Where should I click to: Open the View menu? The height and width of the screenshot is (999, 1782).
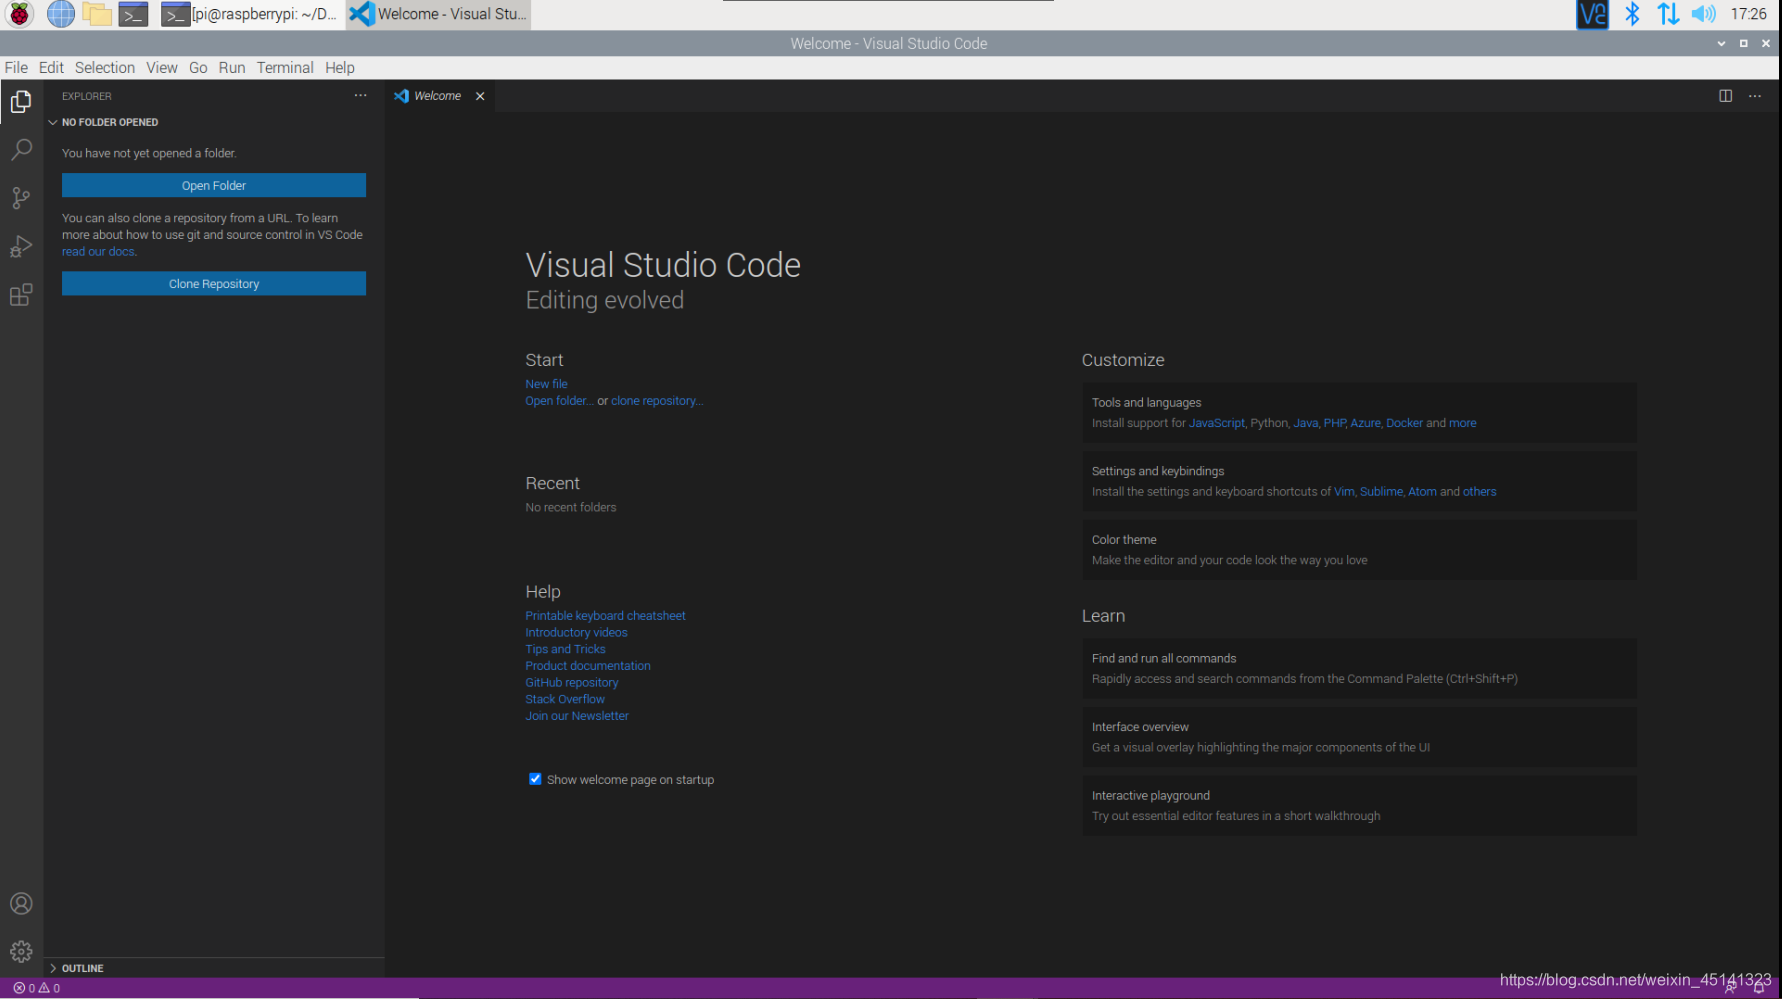coord(162,68)
